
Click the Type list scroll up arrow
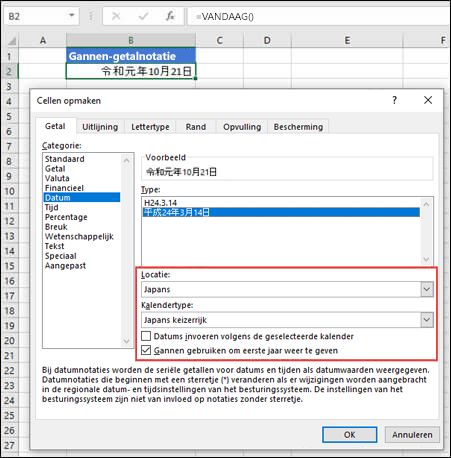426,204
